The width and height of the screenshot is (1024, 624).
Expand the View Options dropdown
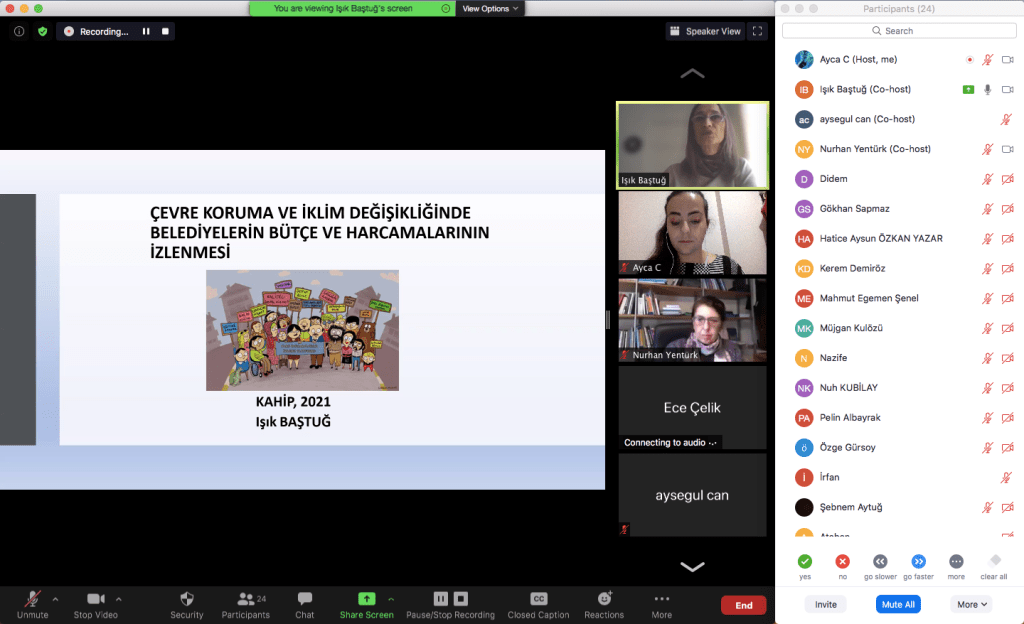click(x=490, y=8)
